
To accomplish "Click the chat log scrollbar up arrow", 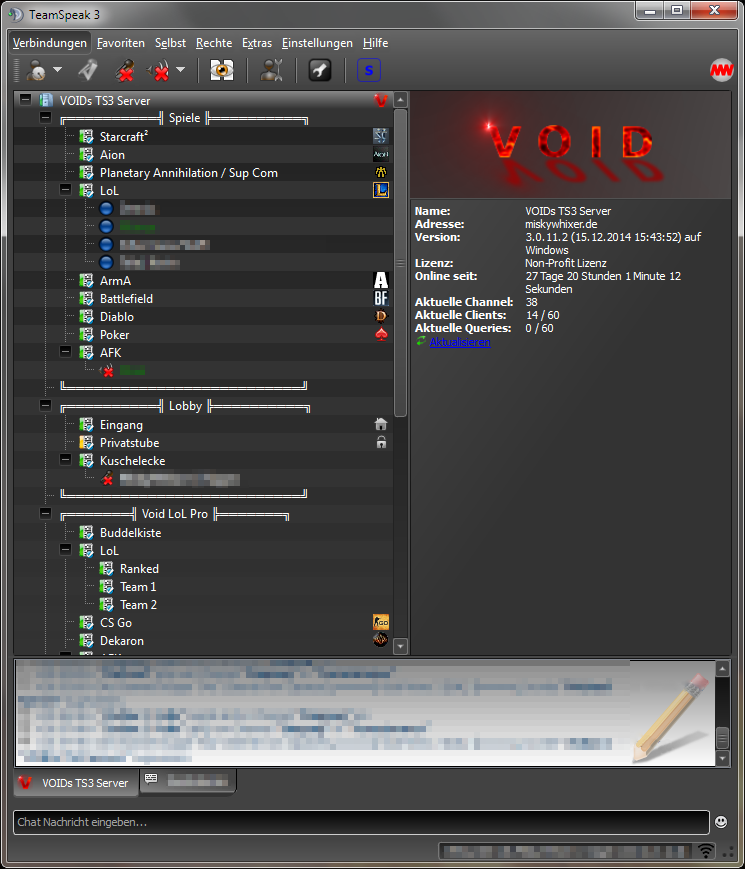I will 722,669.
